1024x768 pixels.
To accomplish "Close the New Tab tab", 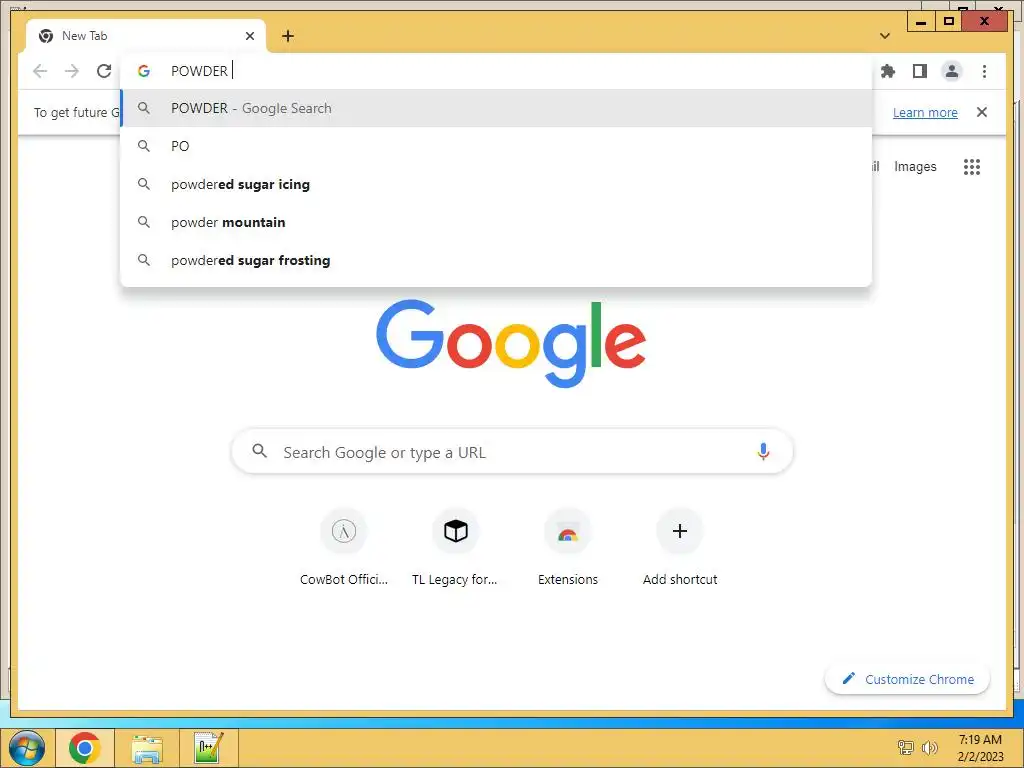I will [x=249, y=36].
